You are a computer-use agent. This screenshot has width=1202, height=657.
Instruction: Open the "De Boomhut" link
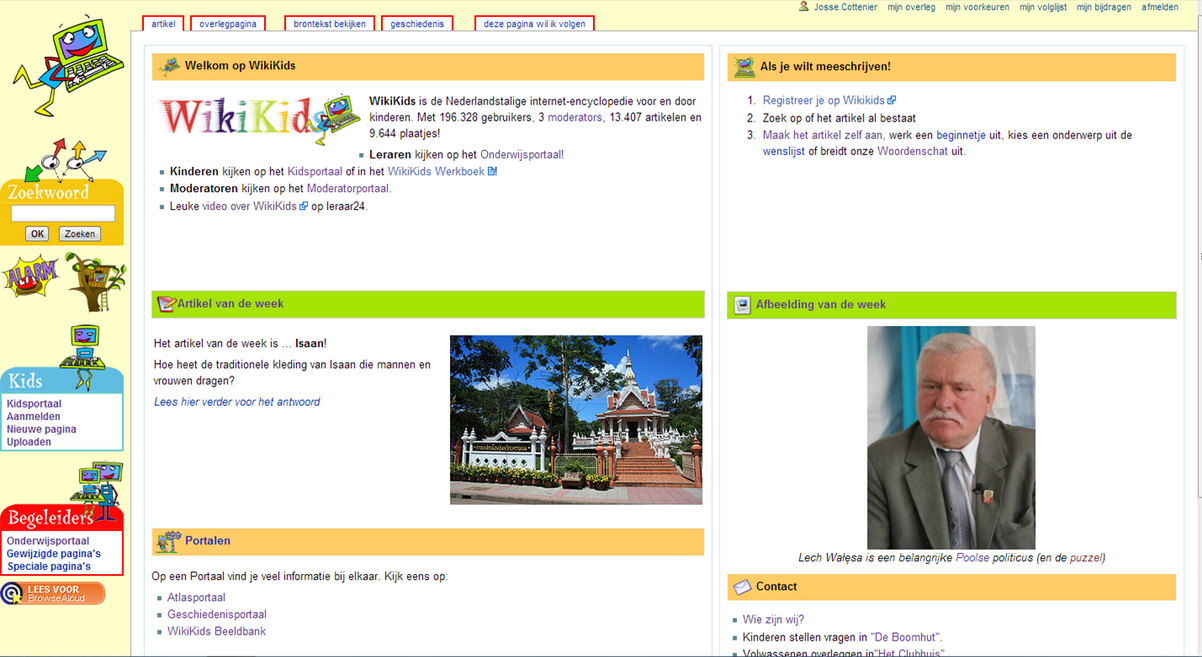(x=906, y=637)
